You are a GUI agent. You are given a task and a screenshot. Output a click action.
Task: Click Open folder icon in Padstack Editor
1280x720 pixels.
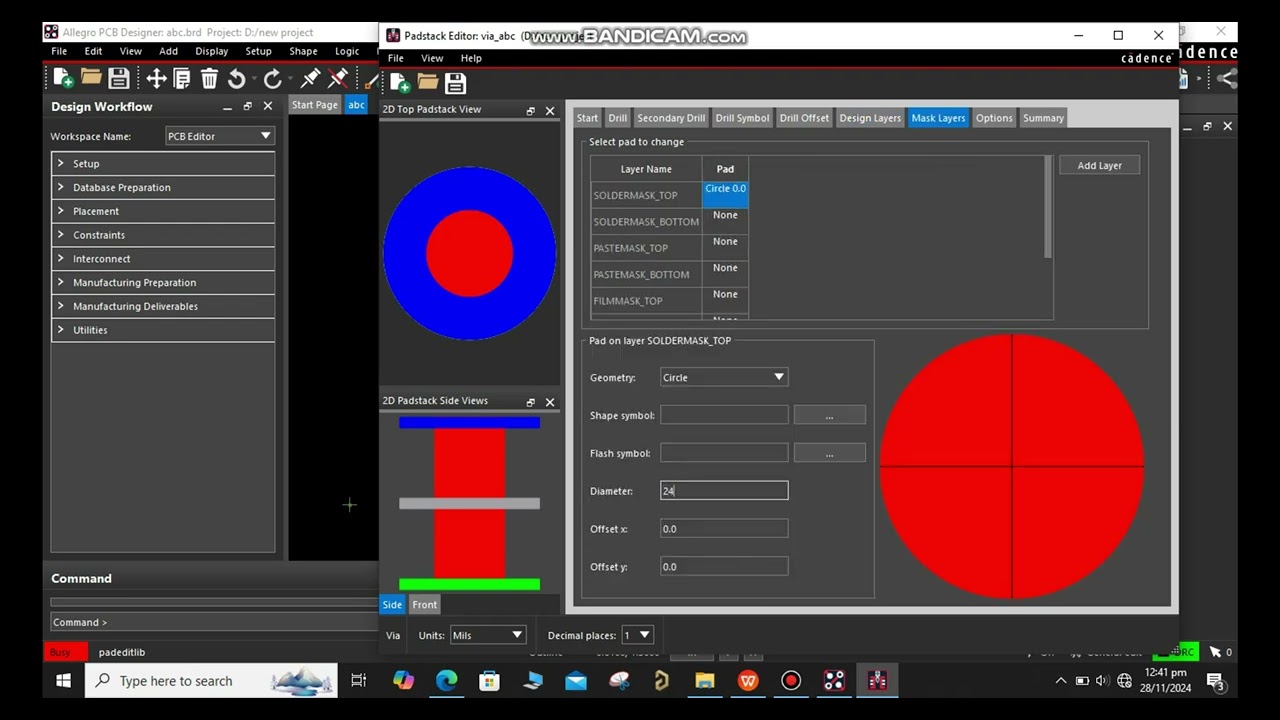point(428,83)
